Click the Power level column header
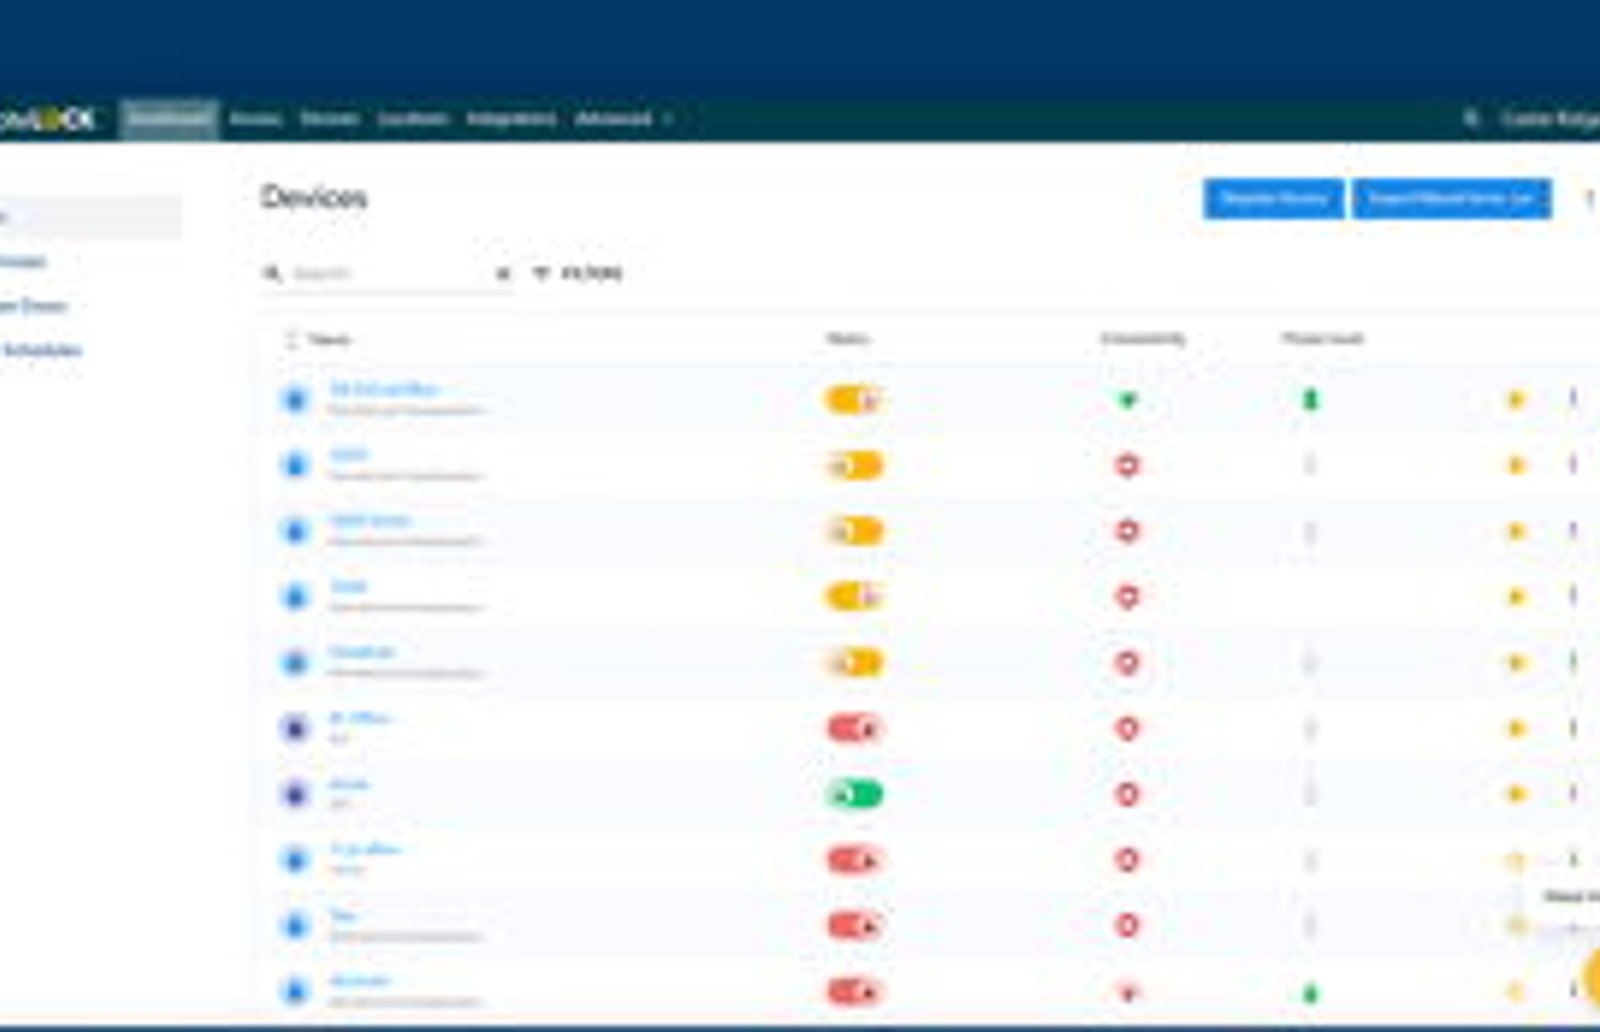Viewport: 1600px width, 1032px height. pyautogui.click(x=1322, y=338)
